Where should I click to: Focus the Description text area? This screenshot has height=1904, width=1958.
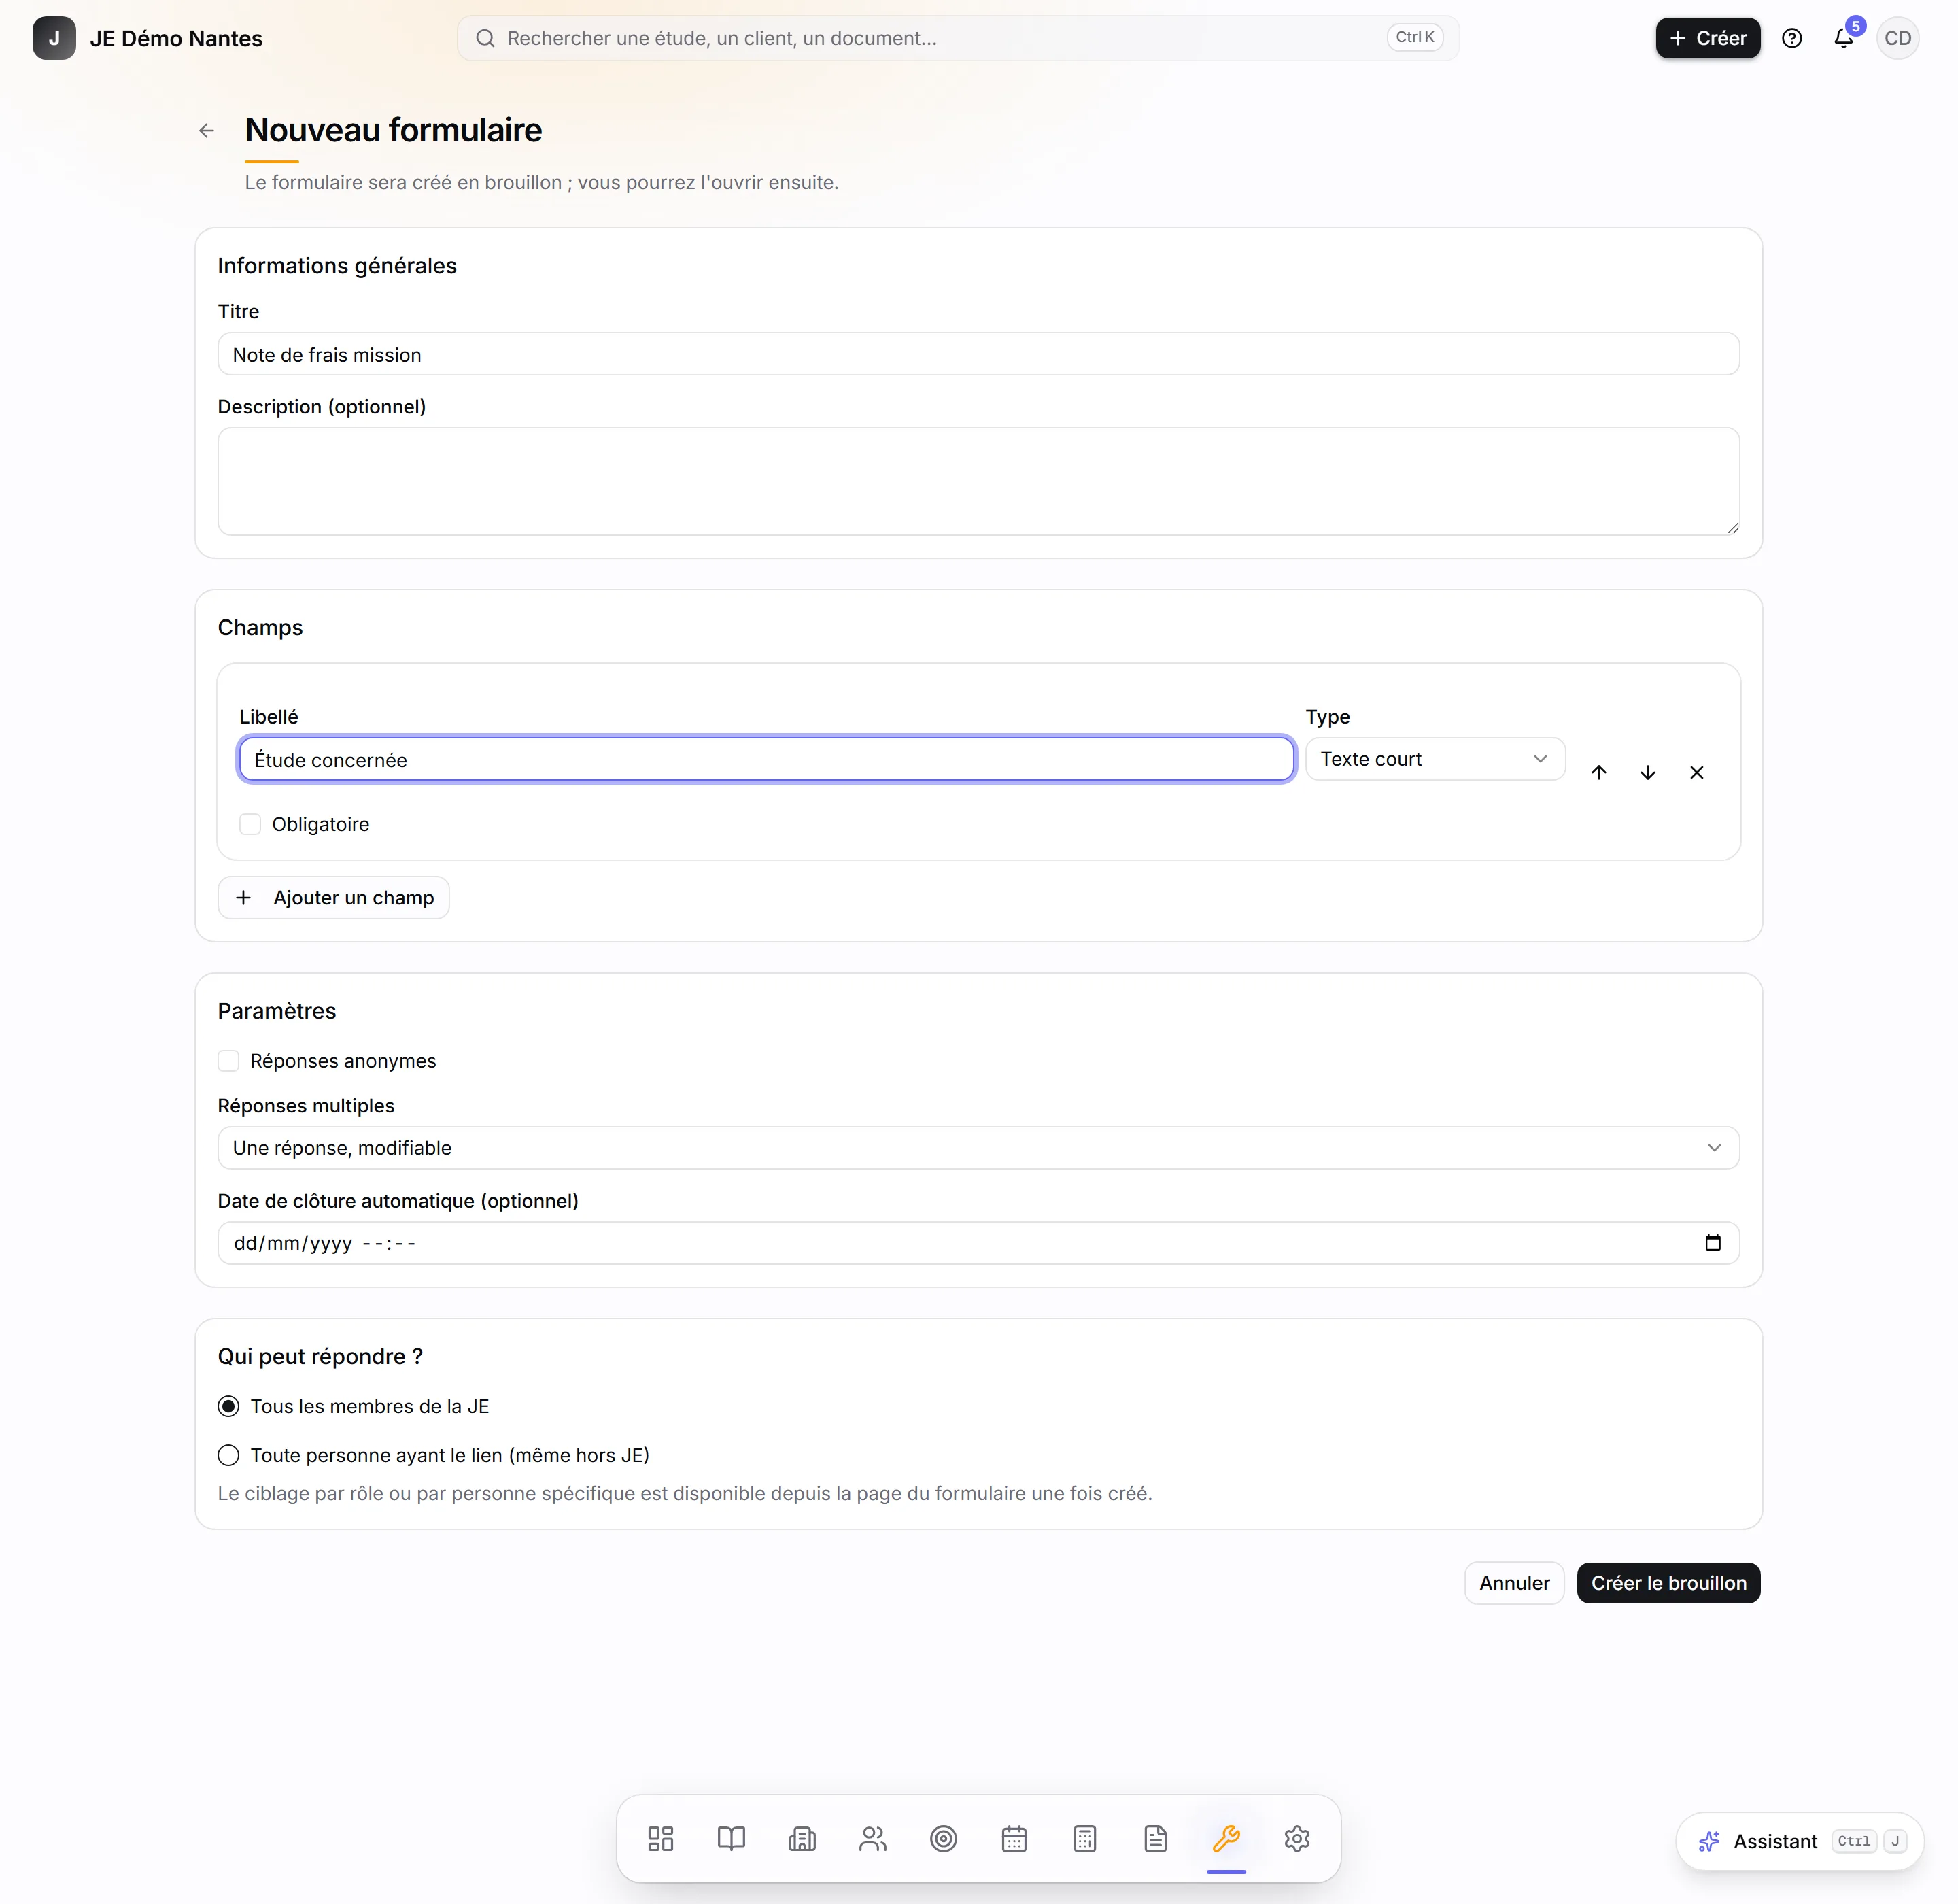point(978,481)
